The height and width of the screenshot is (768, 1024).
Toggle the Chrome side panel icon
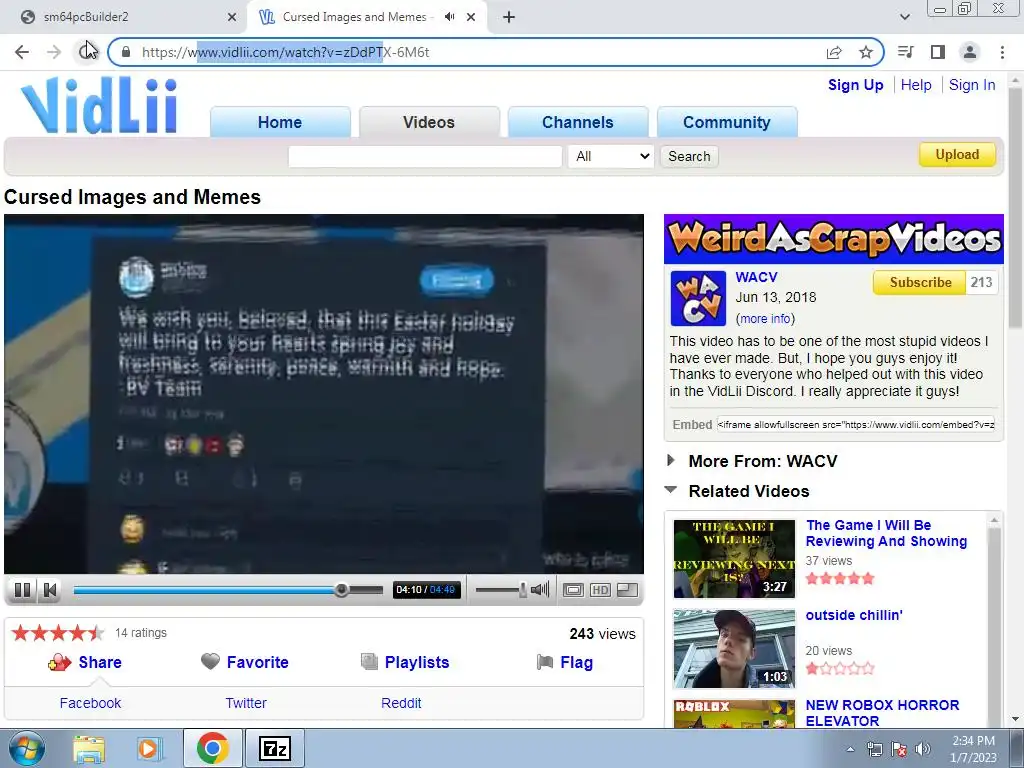938,52
